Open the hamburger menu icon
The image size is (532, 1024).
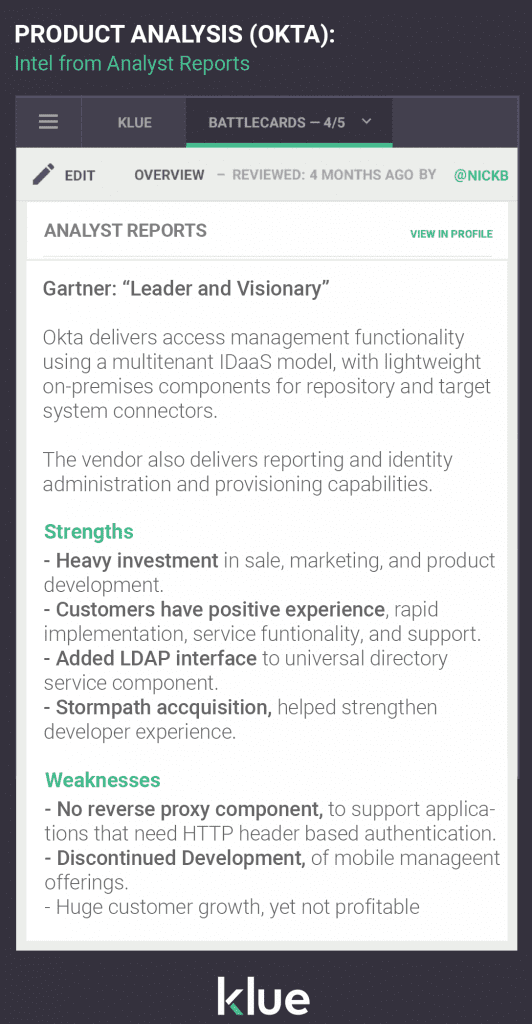pyautogui.click(x=48, y=122)
